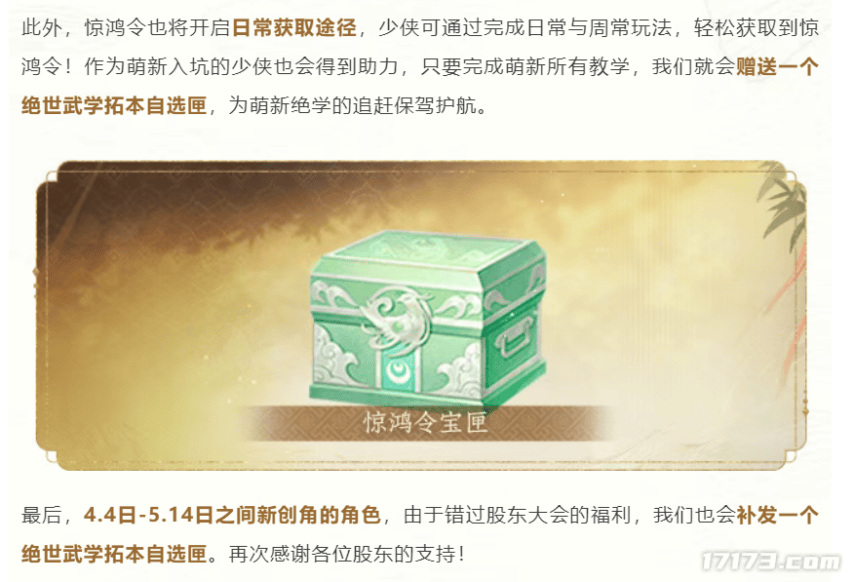Click the bold 4.4日-5.14日之间新创角的角色 text
This screenshot has height=582, width=854.
click(232, 515)
